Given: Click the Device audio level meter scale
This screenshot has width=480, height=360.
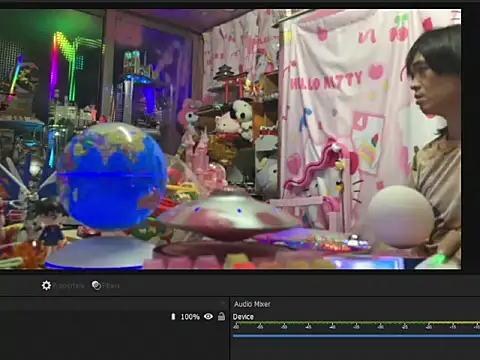Looking at the screenshot, I should click(x=356, y=325).
